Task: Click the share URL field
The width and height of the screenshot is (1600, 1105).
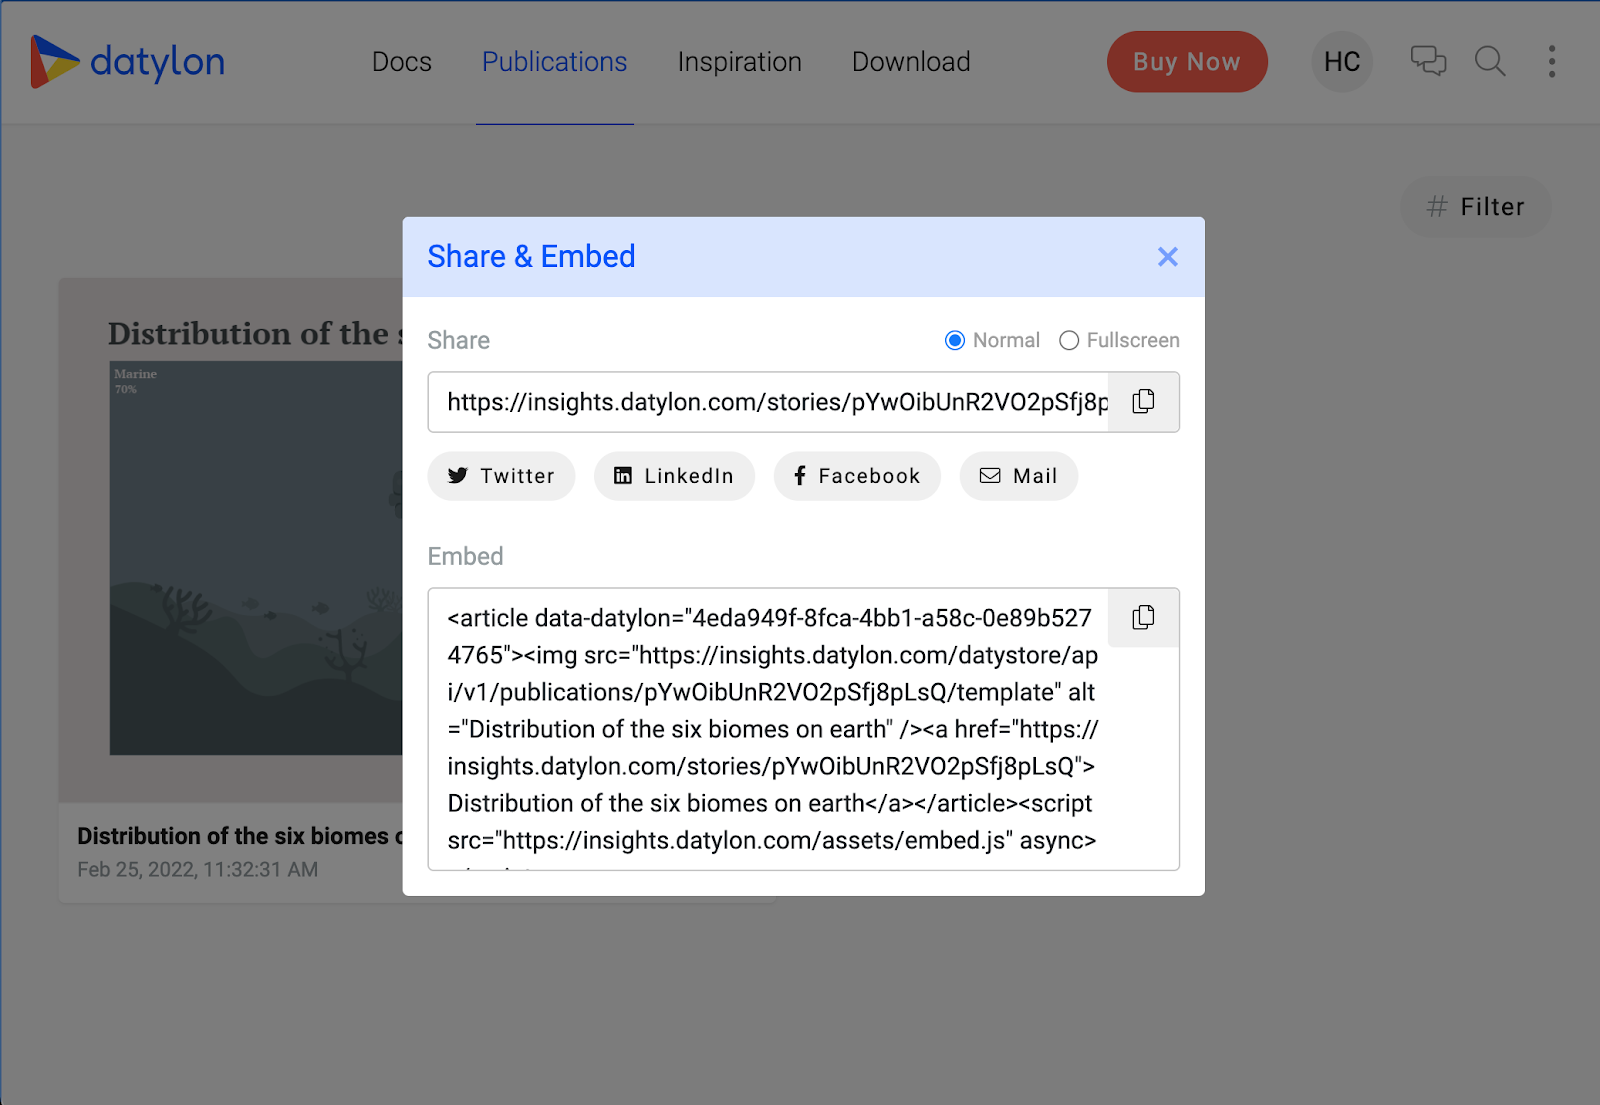Action: 768,402
